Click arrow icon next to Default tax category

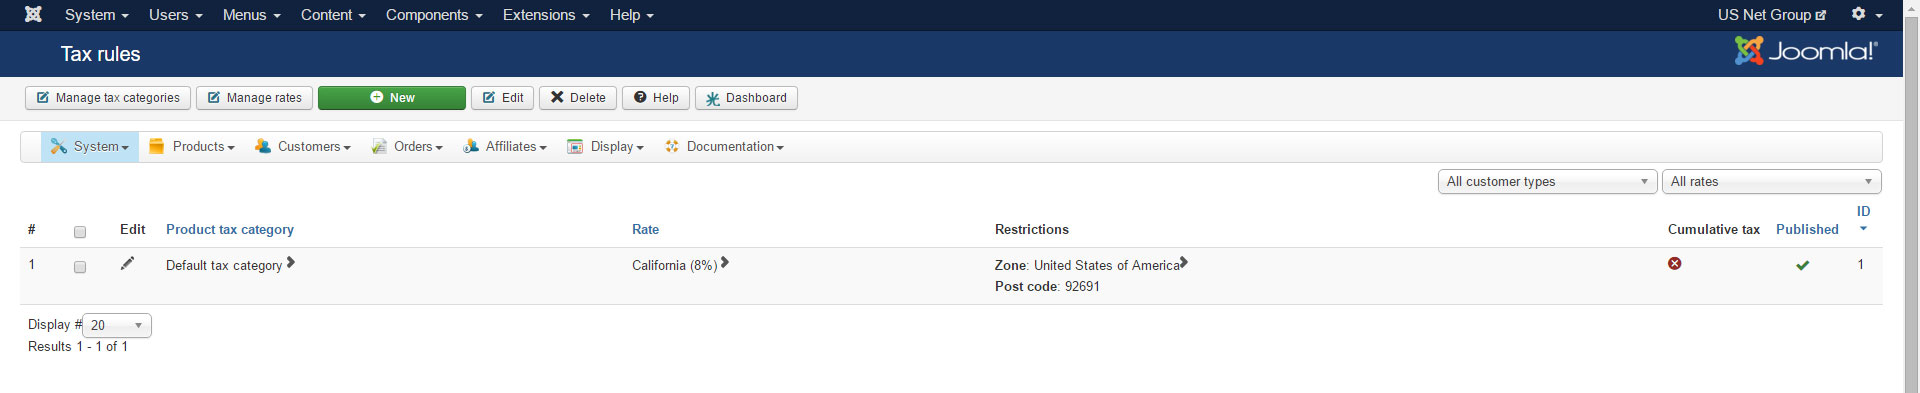pyautogui.click(x=291, y=263)
